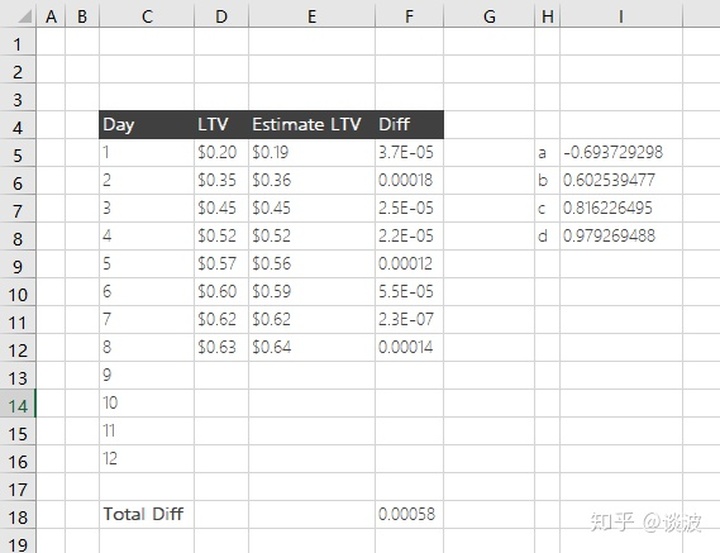The height and width of the screenshot is (553, 720).
Task: Select column C header
Action: tap(147, 17)
